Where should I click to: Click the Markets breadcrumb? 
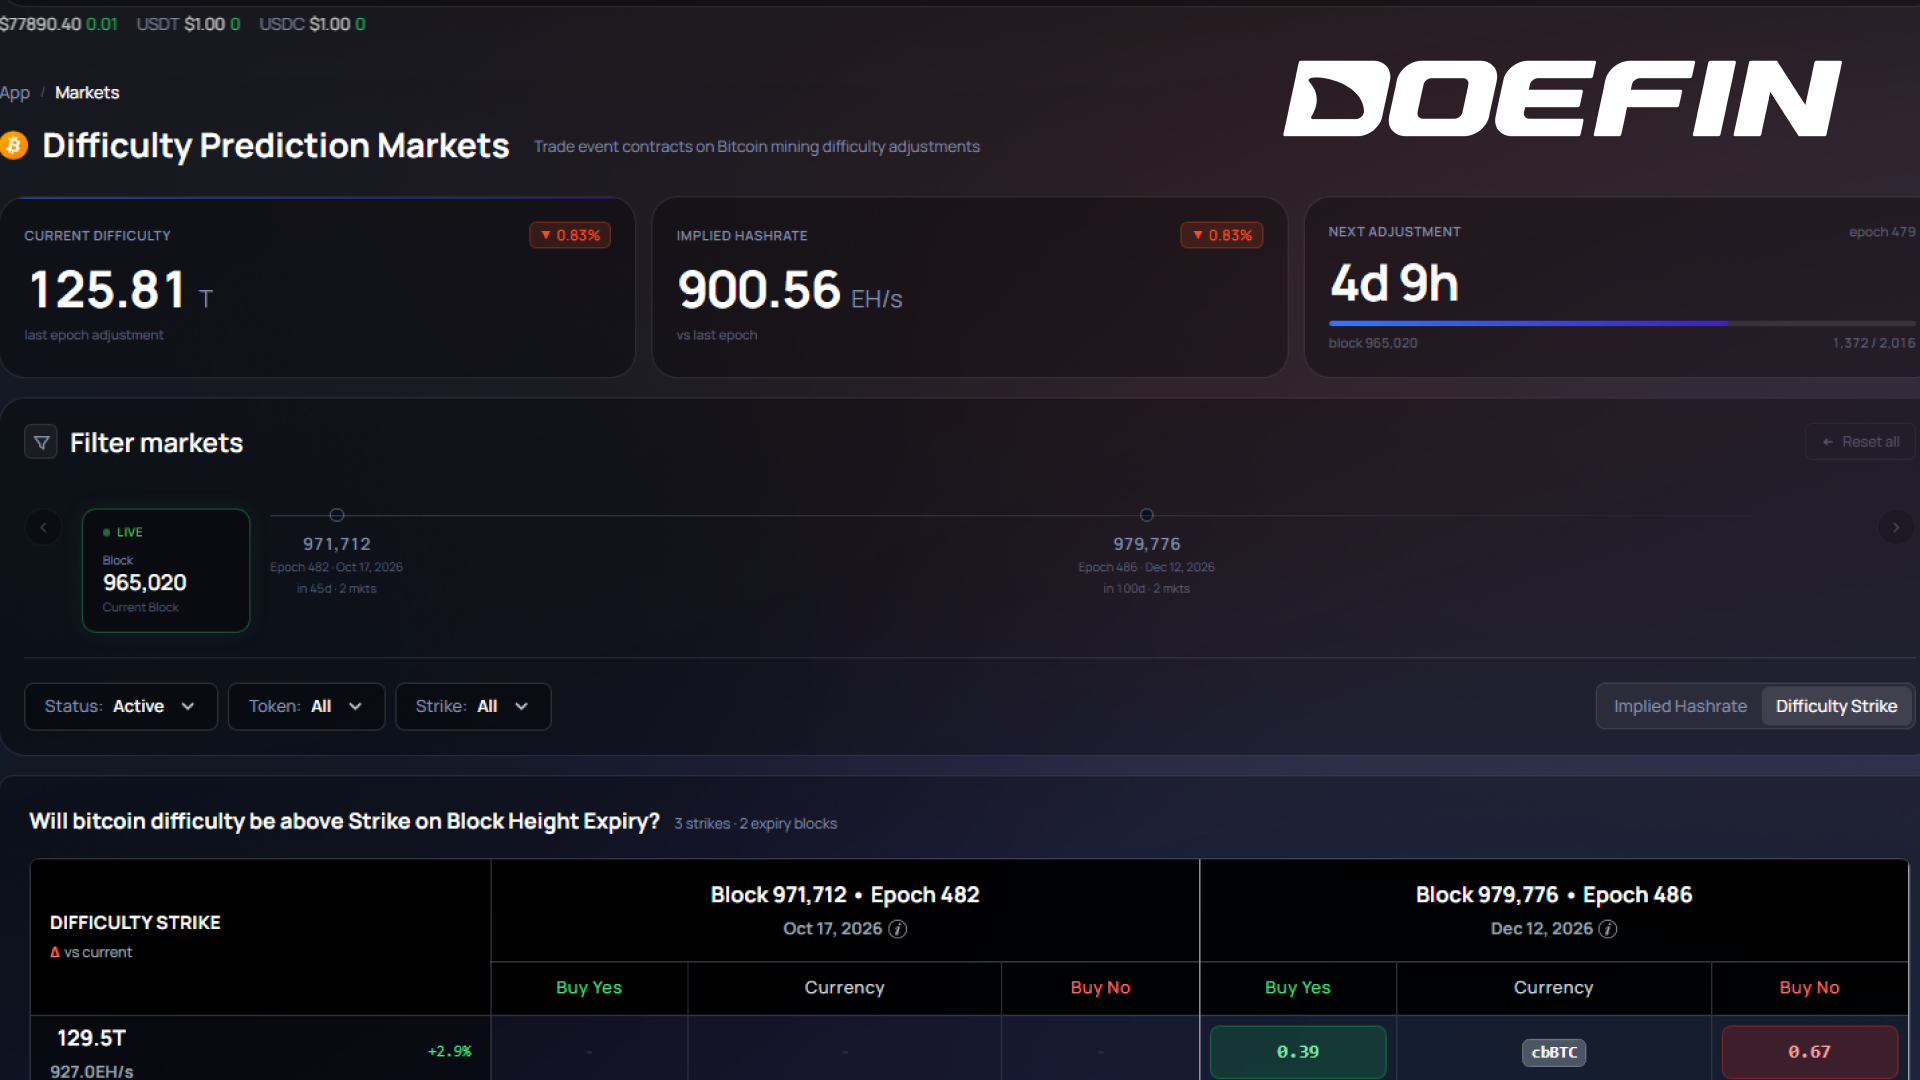[x=87, y=93]
